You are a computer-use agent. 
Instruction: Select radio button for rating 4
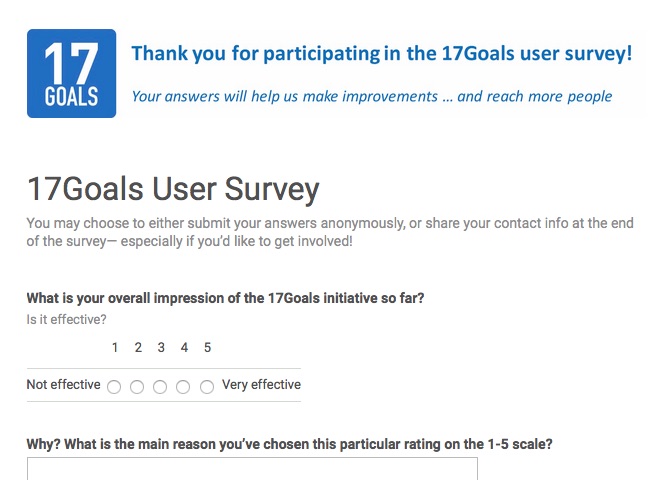point(183,387)
